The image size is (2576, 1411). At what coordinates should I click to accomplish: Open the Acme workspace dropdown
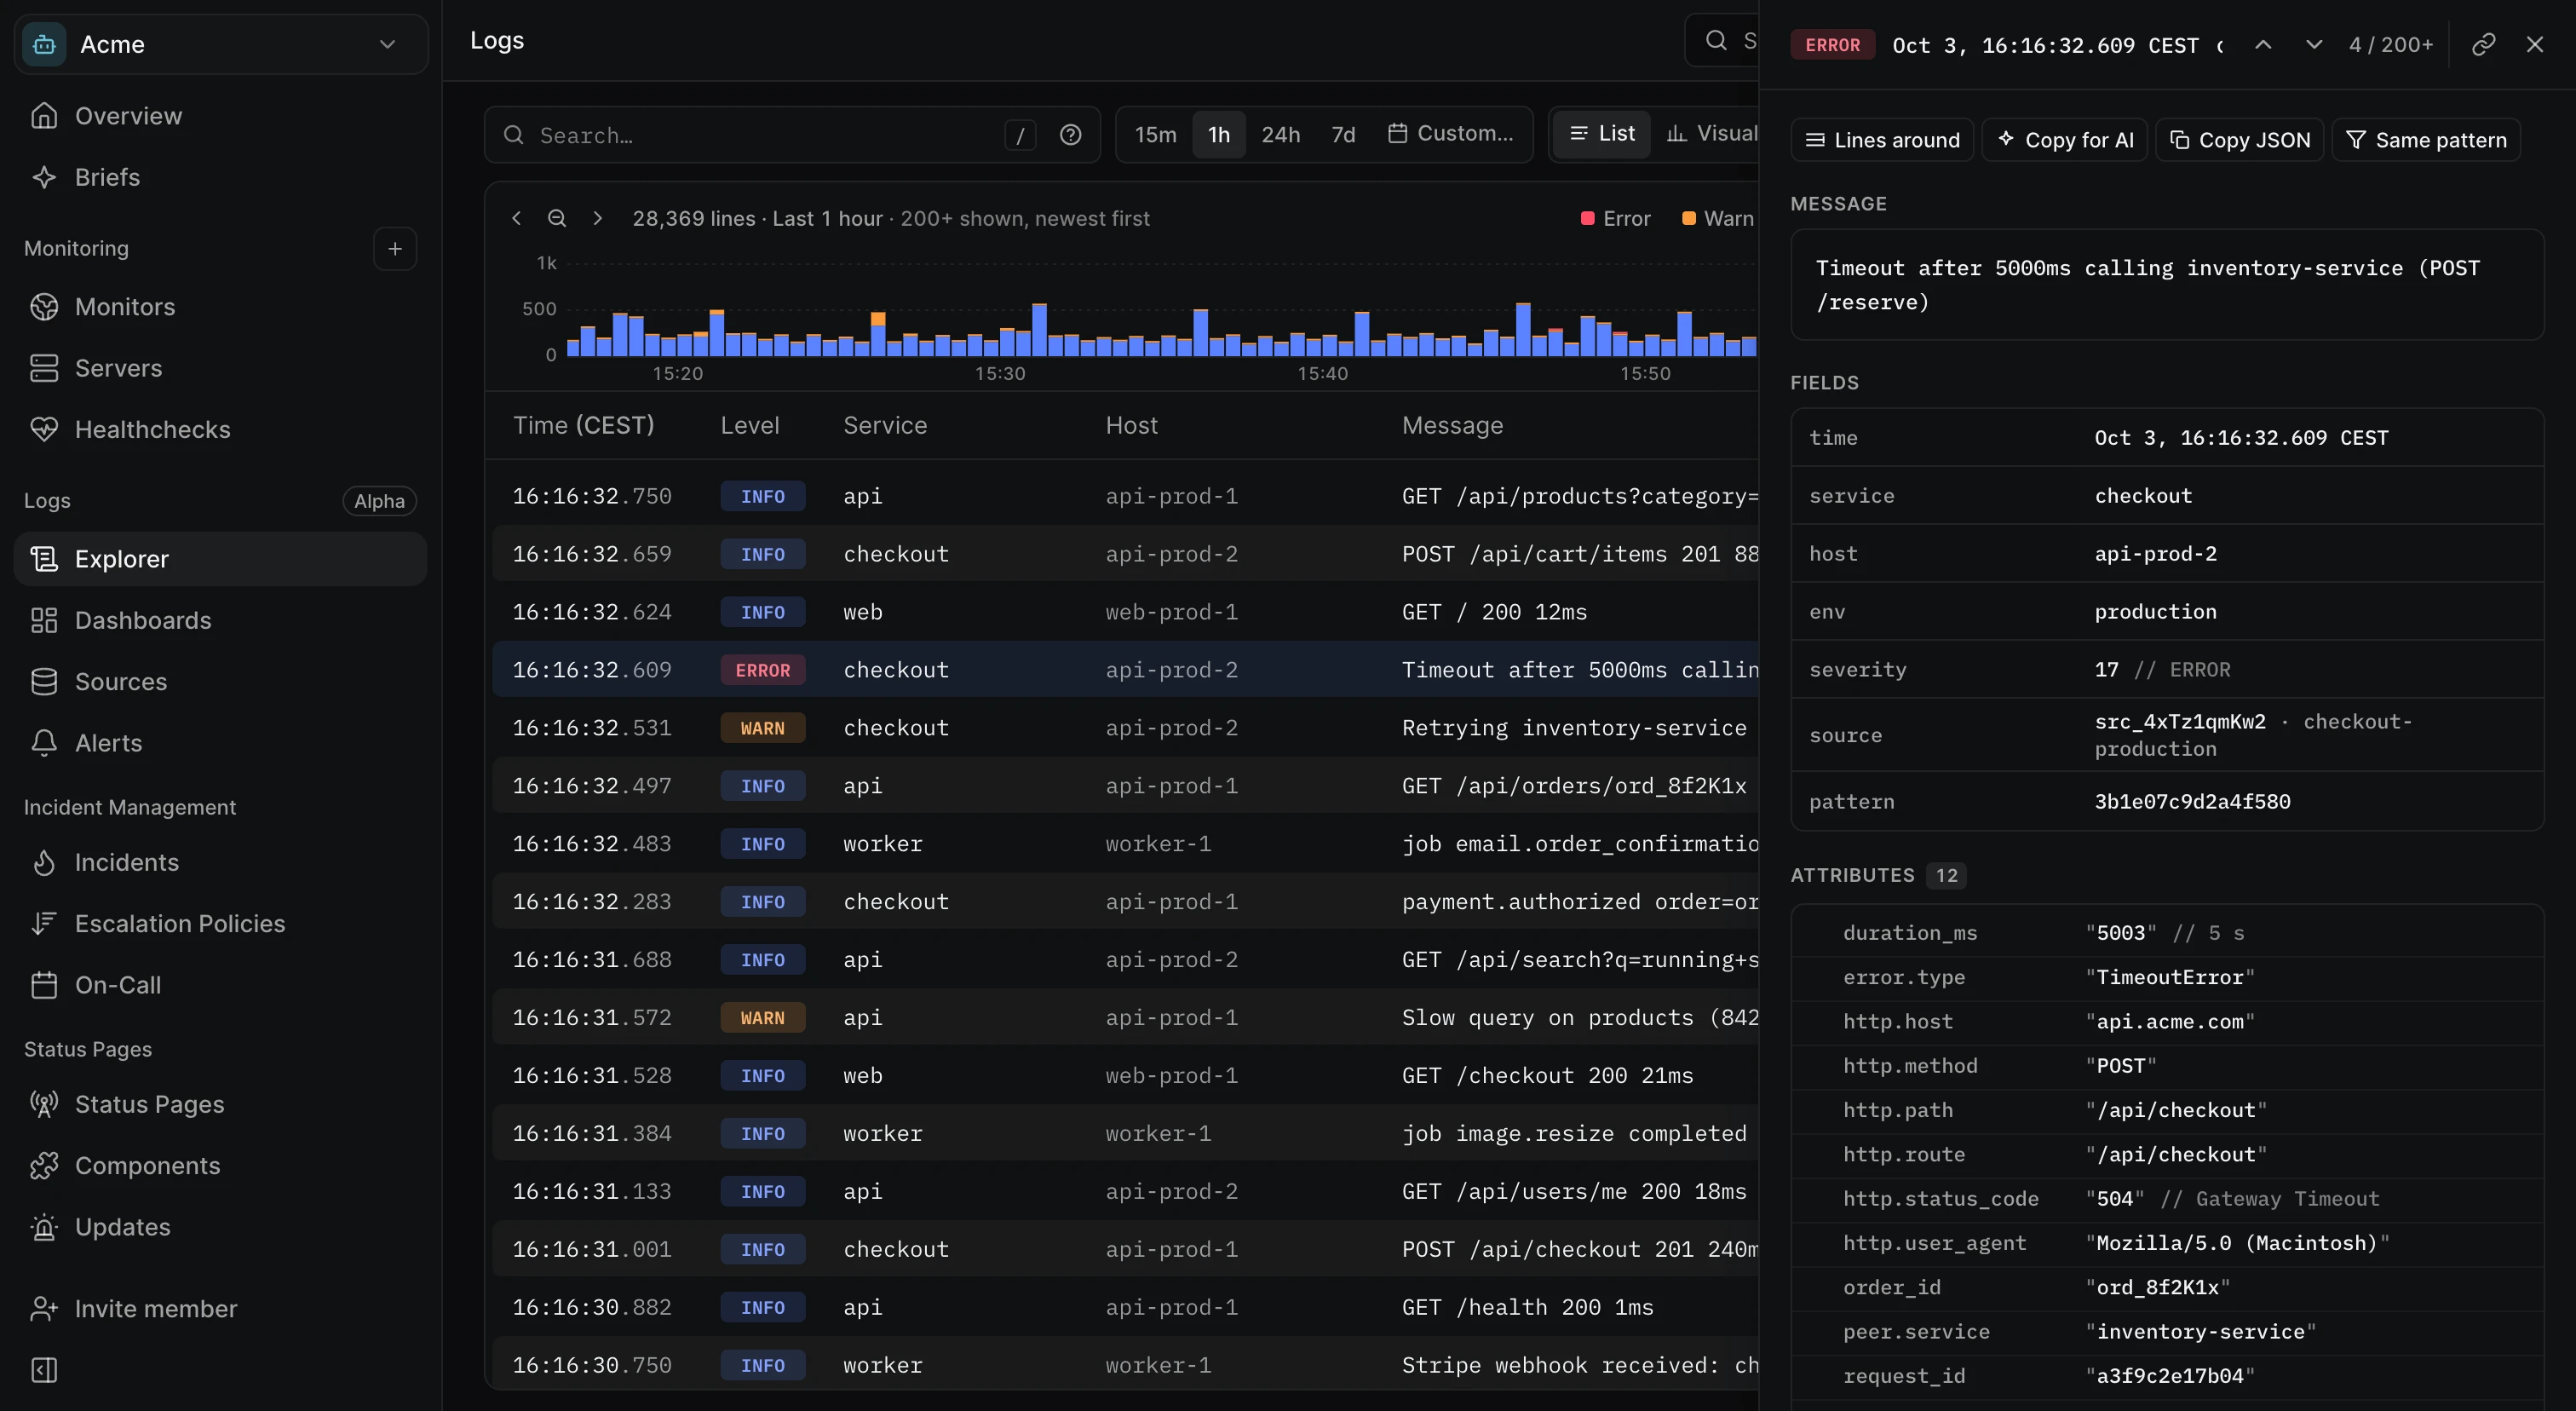tap(220, 44)
